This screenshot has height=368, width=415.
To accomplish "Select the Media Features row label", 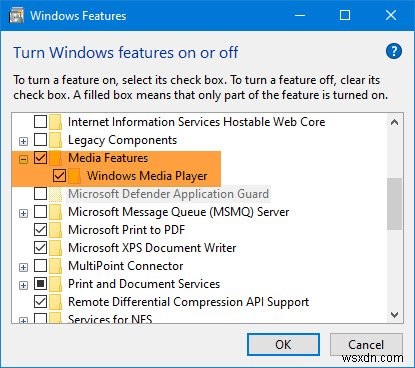I will click(x=108, y=158).
